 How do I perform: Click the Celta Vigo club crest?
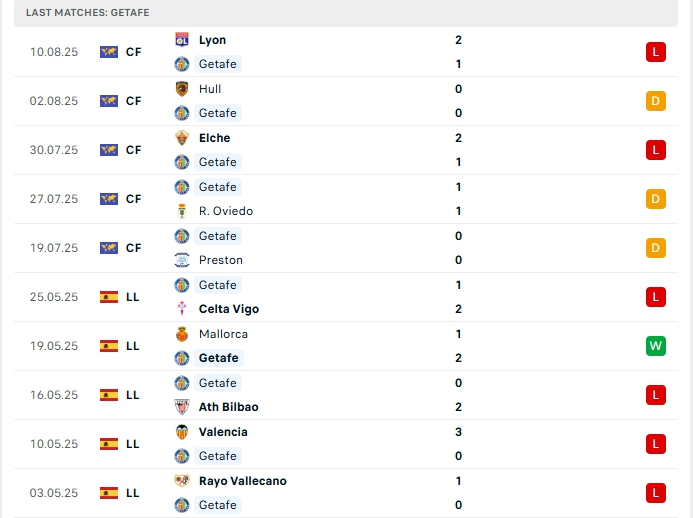182,309
